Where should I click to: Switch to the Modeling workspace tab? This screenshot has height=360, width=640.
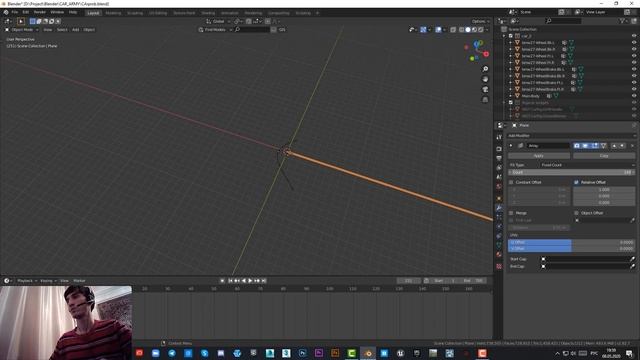tap(113, 13)
